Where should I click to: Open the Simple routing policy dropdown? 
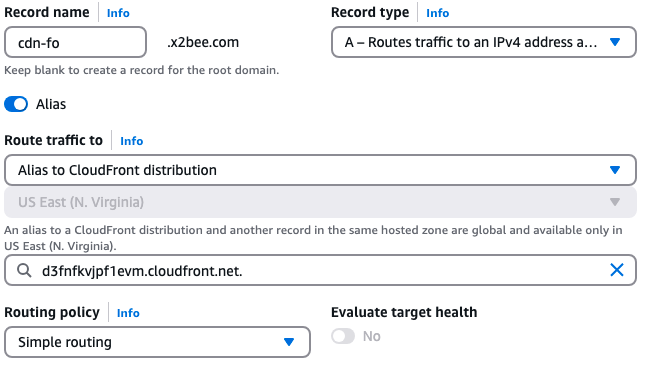click(157, 342)
